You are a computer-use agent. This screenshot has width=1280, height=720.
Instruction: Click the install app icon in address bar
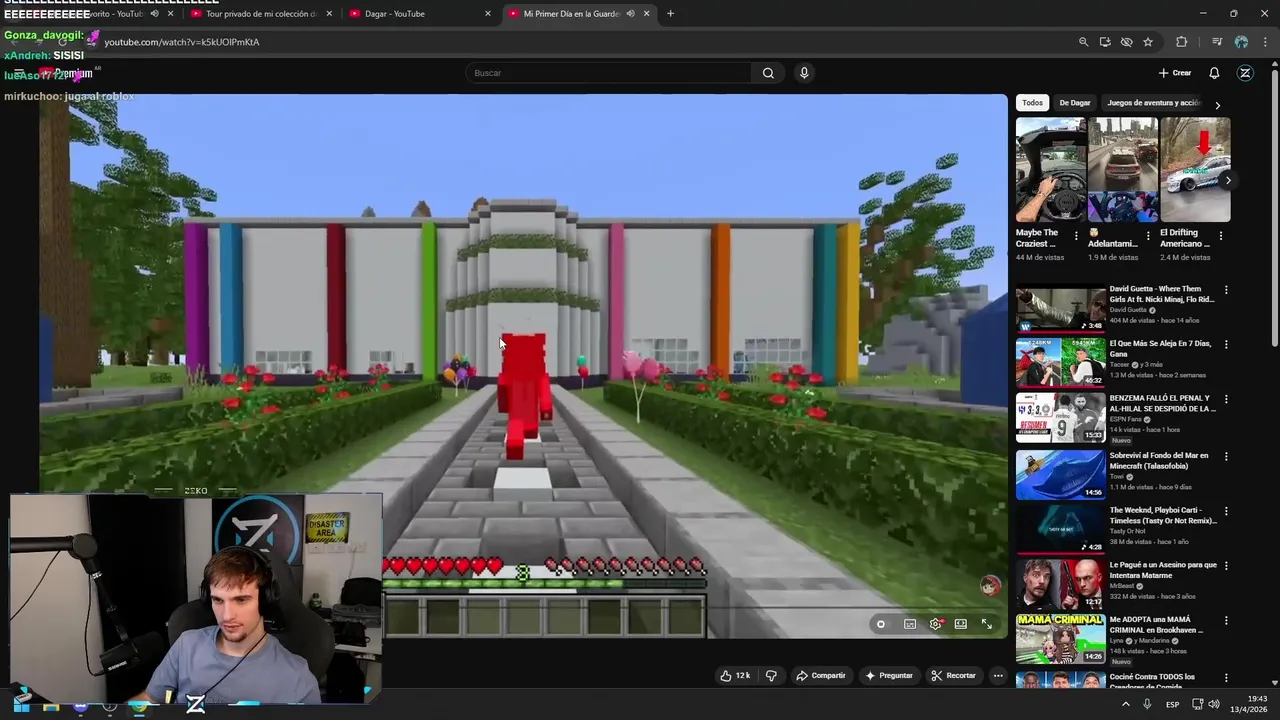click(x=1105, y=42)
